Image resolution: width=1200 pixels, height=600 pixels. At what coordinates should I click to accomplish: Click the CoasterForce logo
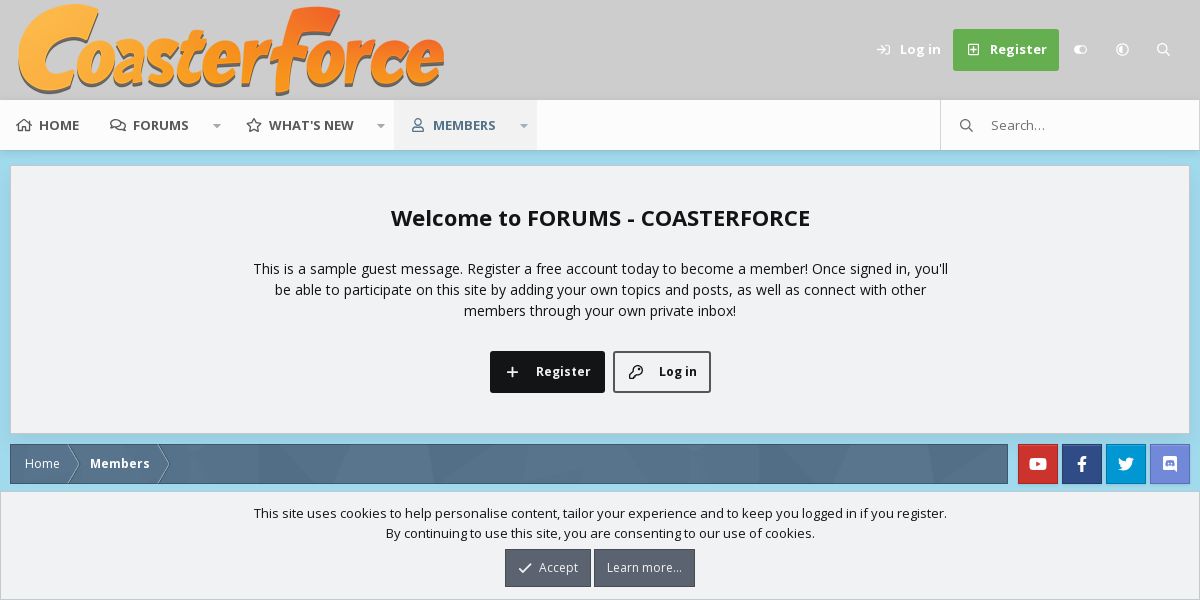[231, 50]
